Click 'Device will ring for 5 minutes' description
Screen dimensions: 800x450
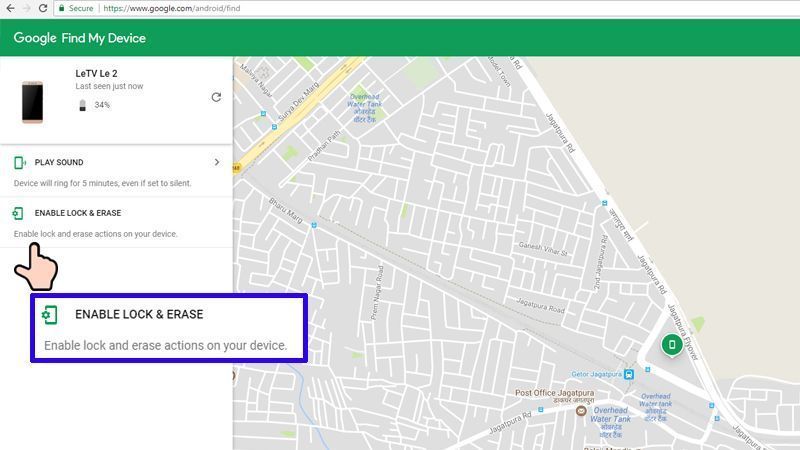tap(103, 183)
